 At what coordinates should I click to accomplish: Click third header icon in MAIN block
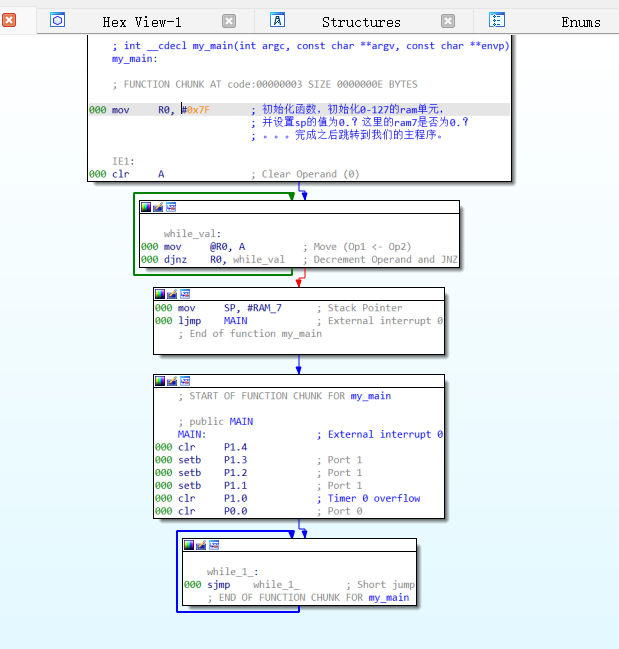pyautogui.click(x=185, y=381)
